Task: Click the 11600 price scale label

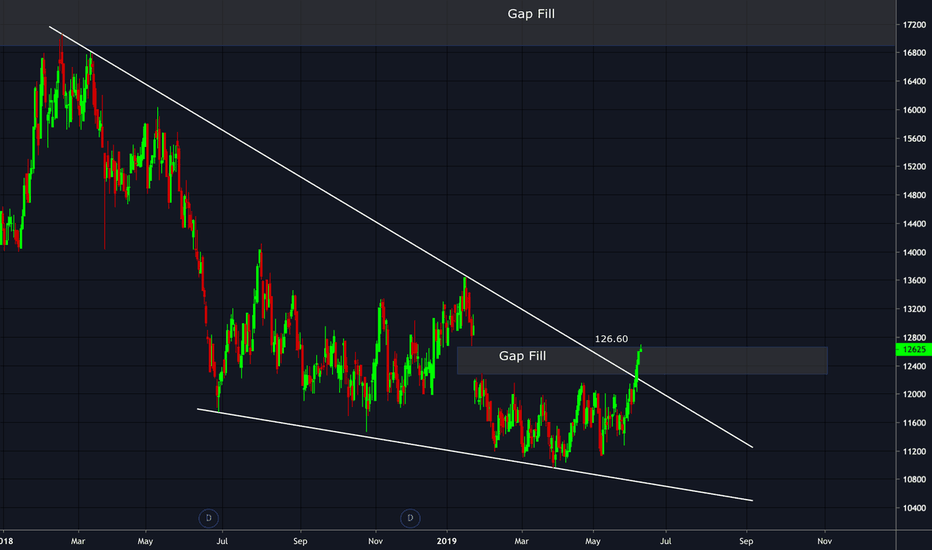Action: point(914,423)
